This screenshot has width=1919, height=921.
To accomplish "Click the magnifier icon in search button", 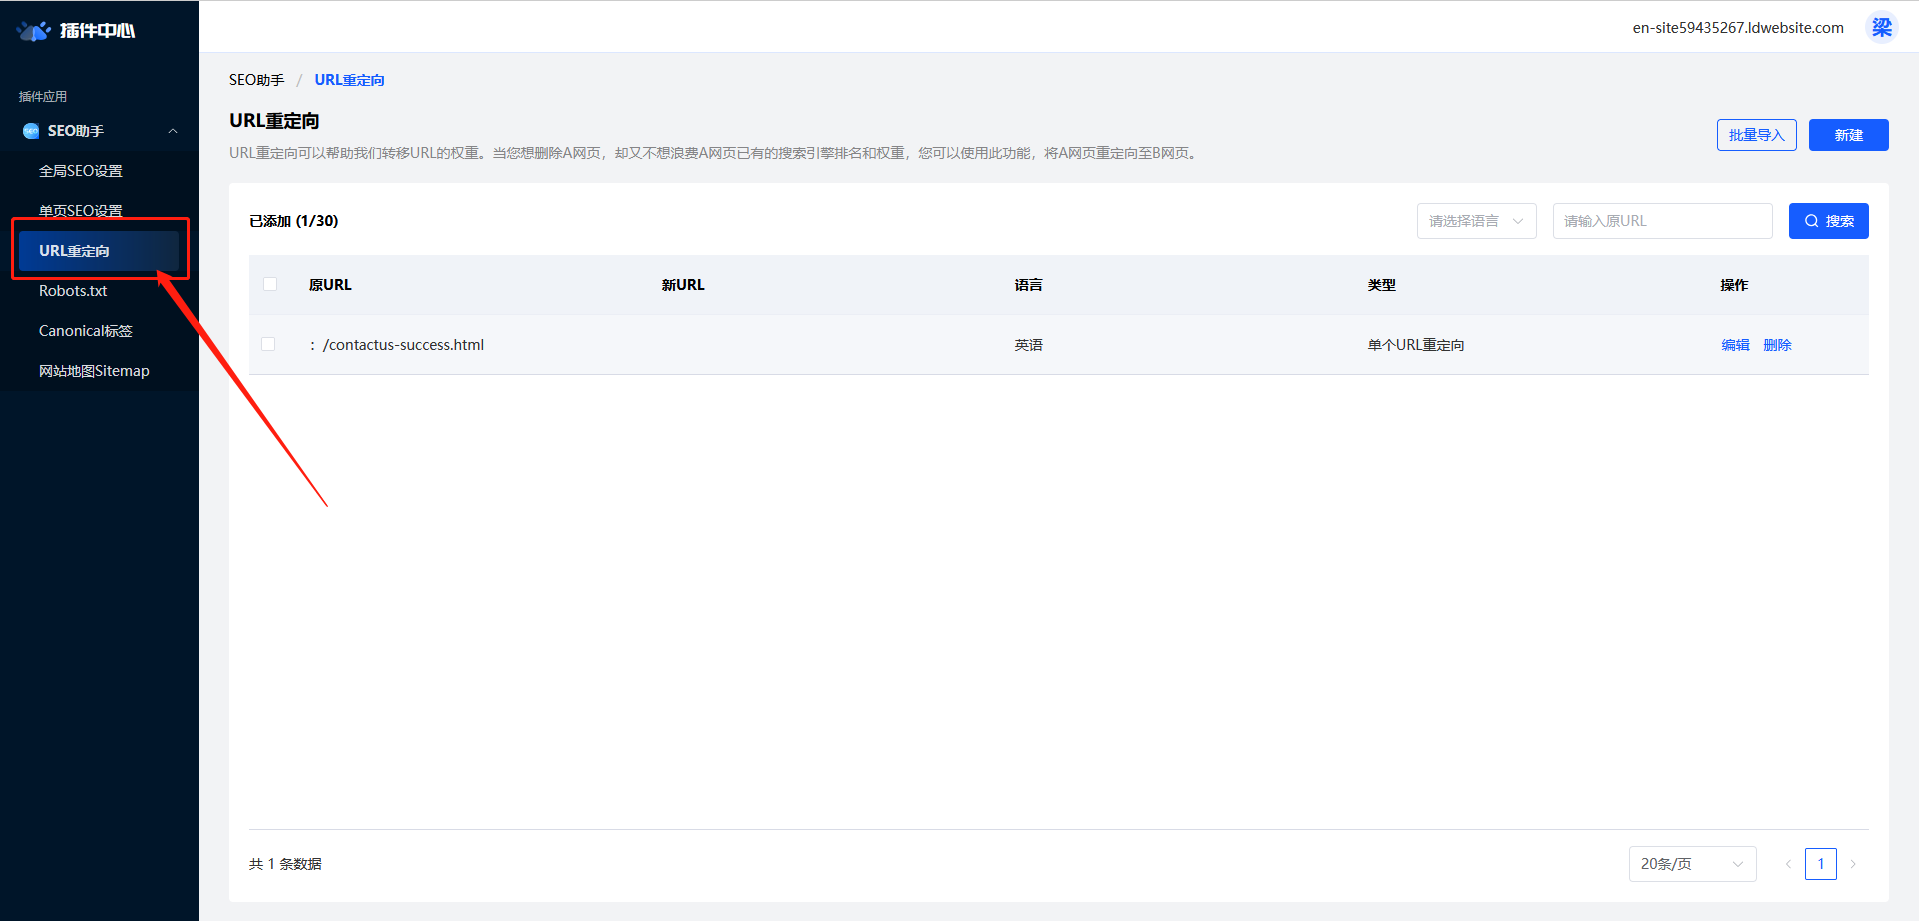I will pos(1811,221).
